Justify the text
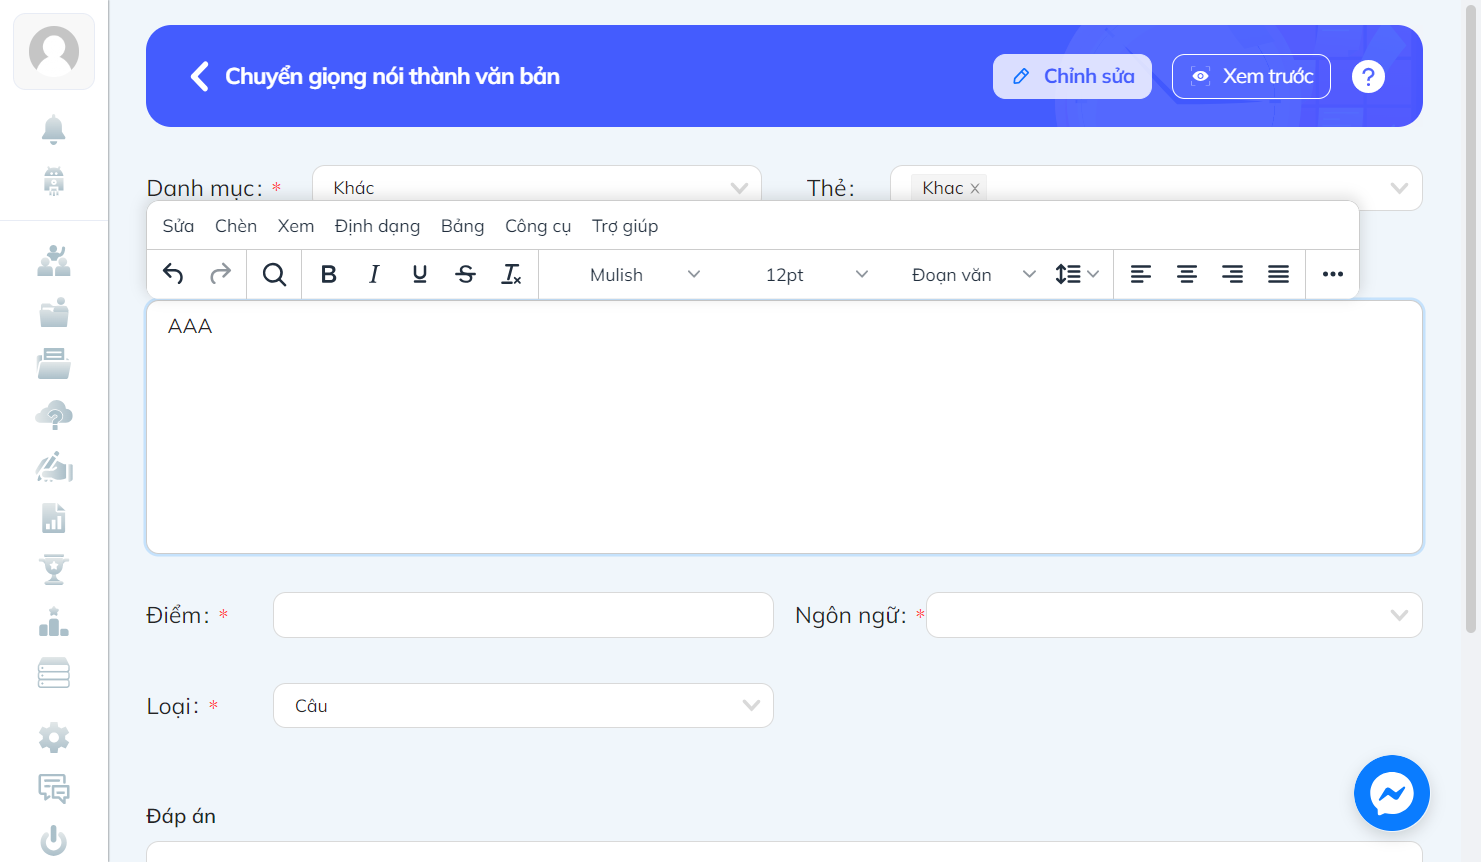The image size is (1481, 862). 1279,274
